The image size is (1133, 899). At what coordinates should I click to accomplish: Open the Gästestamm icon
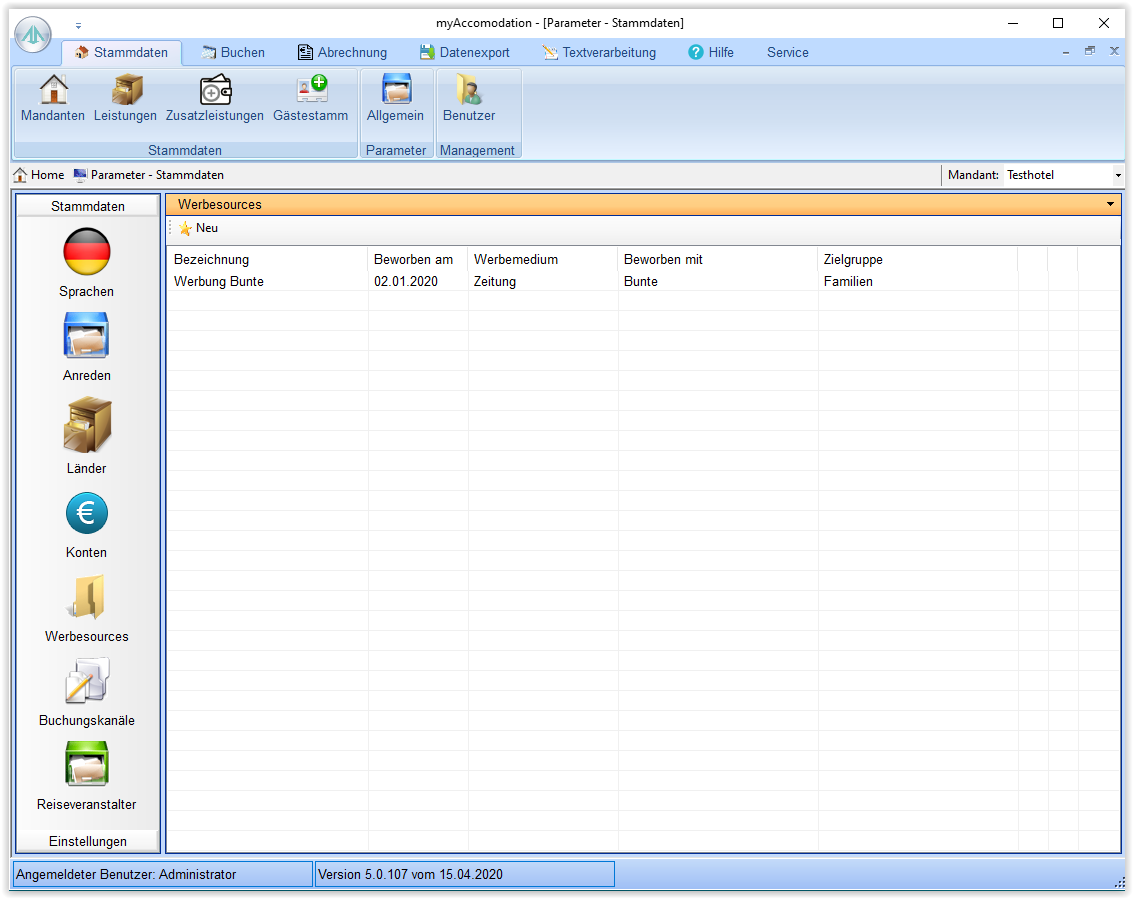point(311,90)
